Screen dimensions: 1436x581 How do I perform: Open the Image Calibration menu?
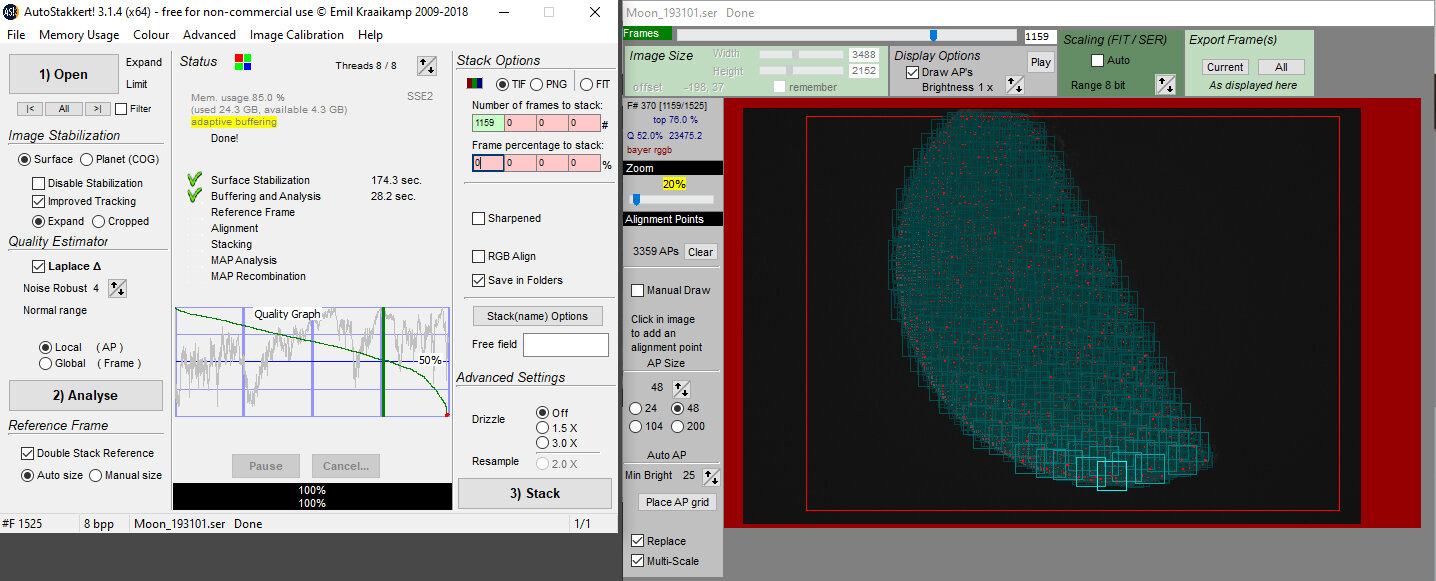[x=297, y=35]
